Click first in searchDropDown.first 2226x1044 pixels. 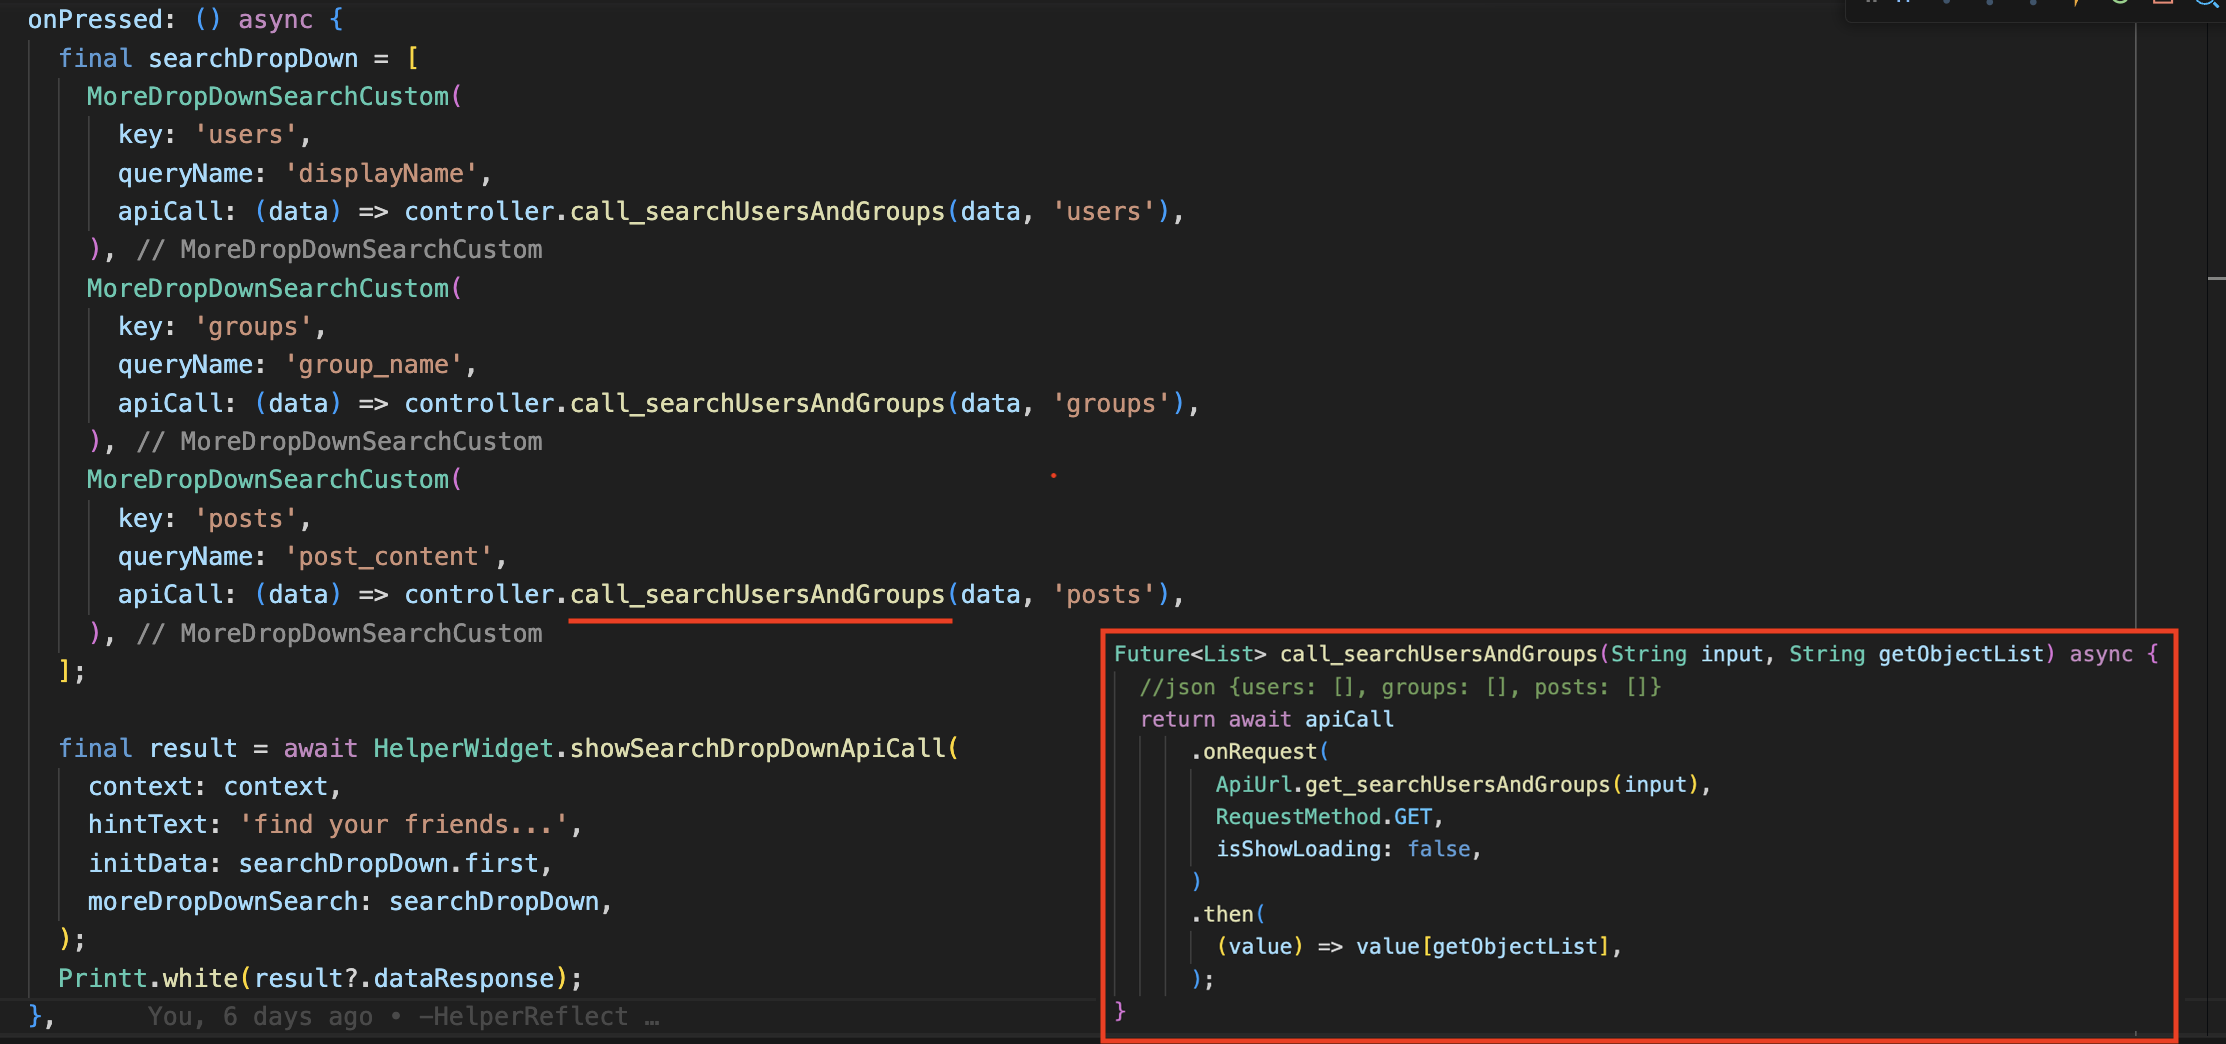pos(501,863)
